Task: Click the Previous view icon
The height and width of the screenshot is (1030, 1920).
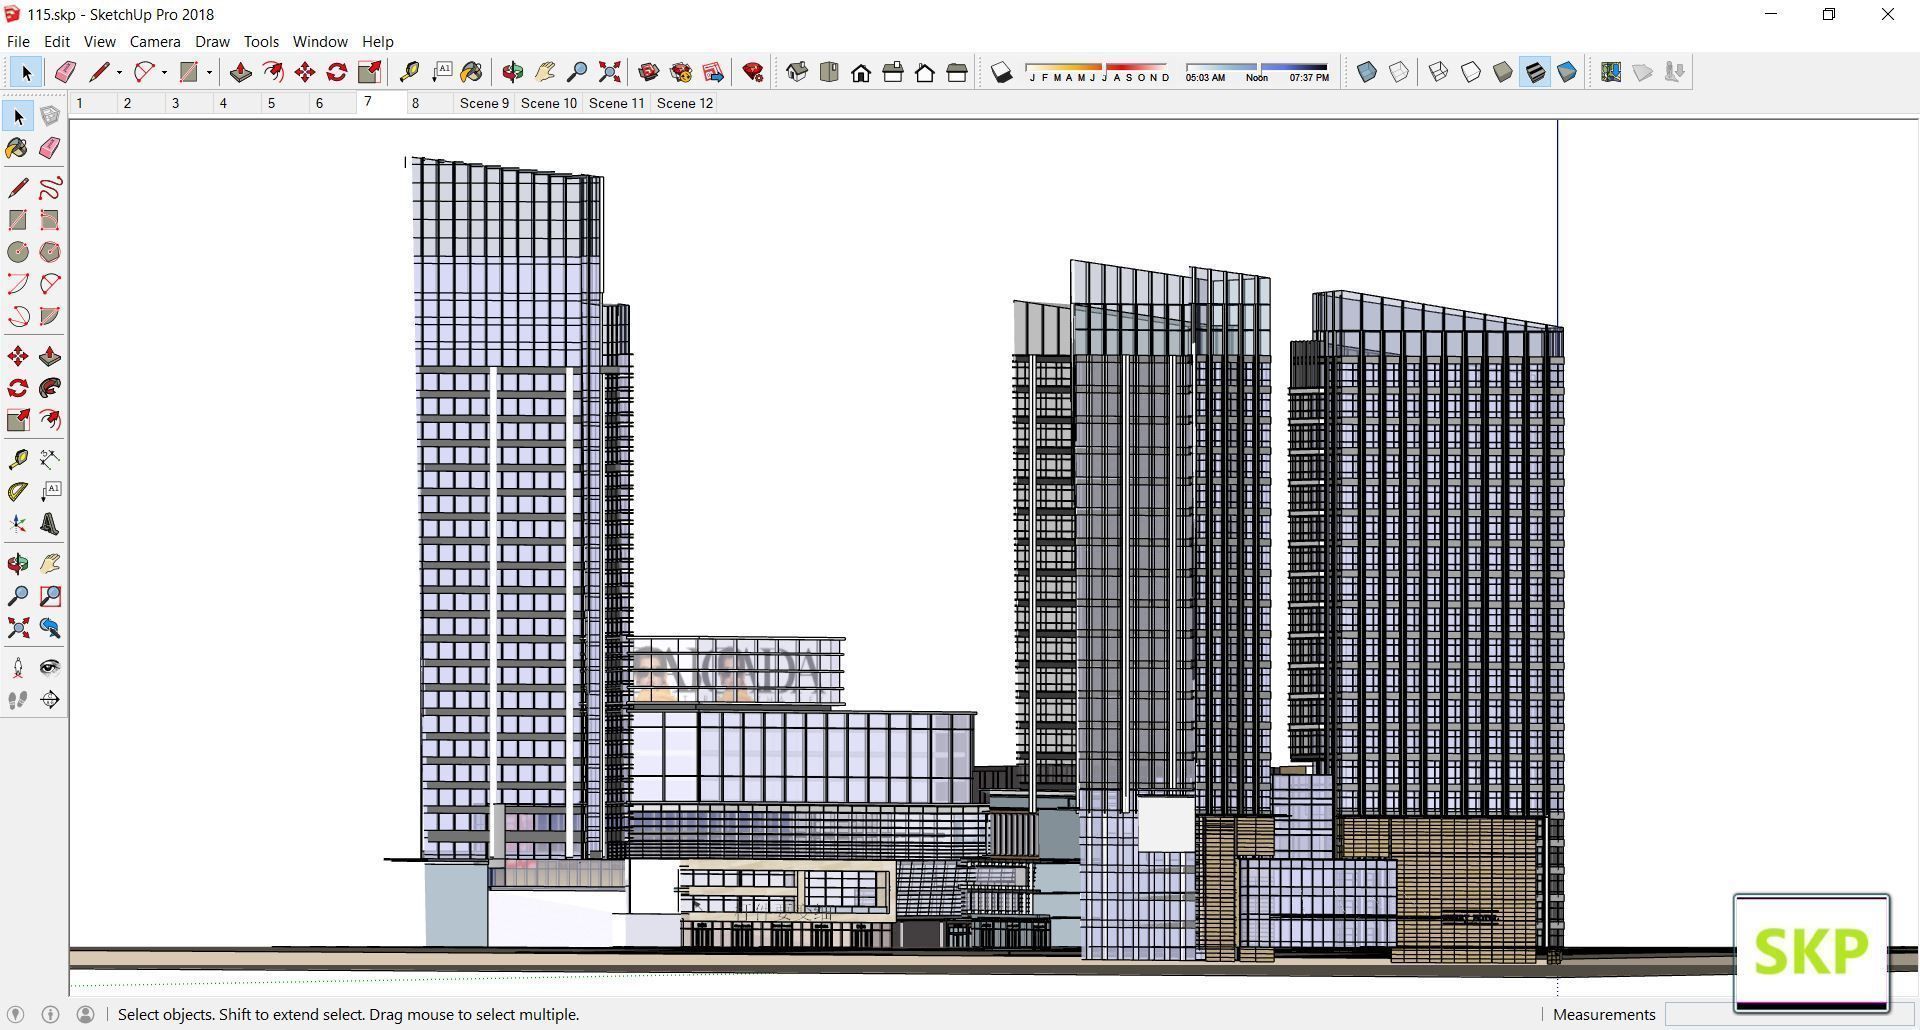Action: coord(50,628)
